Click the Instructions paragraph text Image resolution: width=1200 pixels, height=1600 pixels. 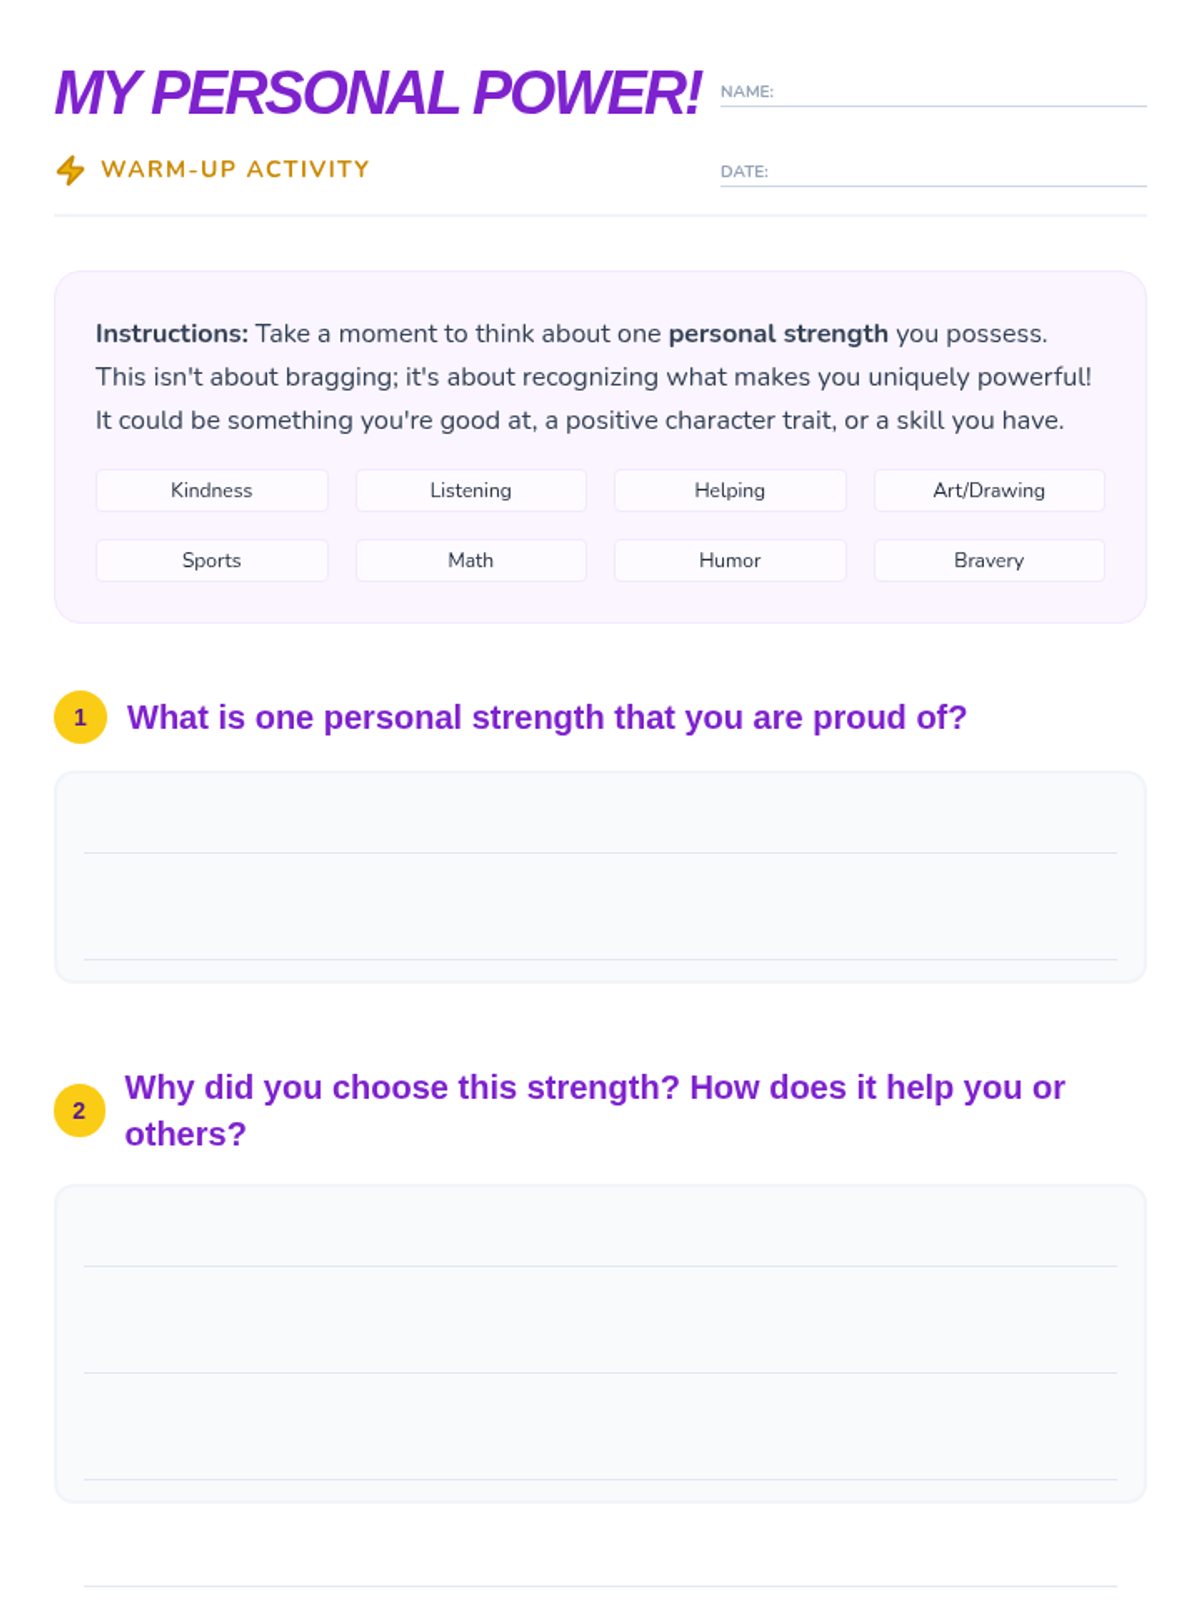(594, 377)
